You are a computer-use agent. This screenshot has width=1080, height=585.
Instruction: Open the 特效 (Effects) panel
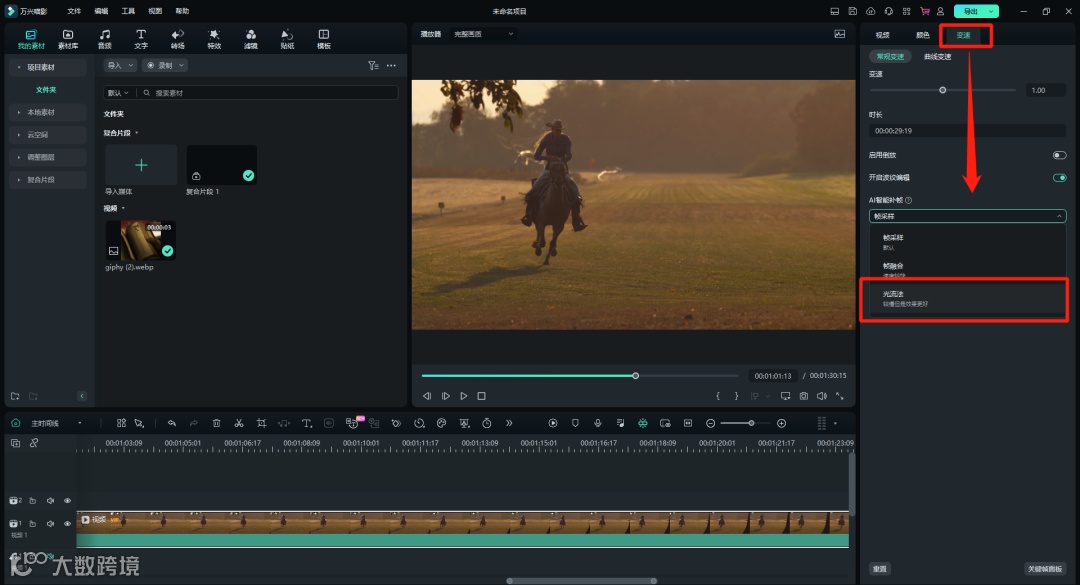pos(214,39)
